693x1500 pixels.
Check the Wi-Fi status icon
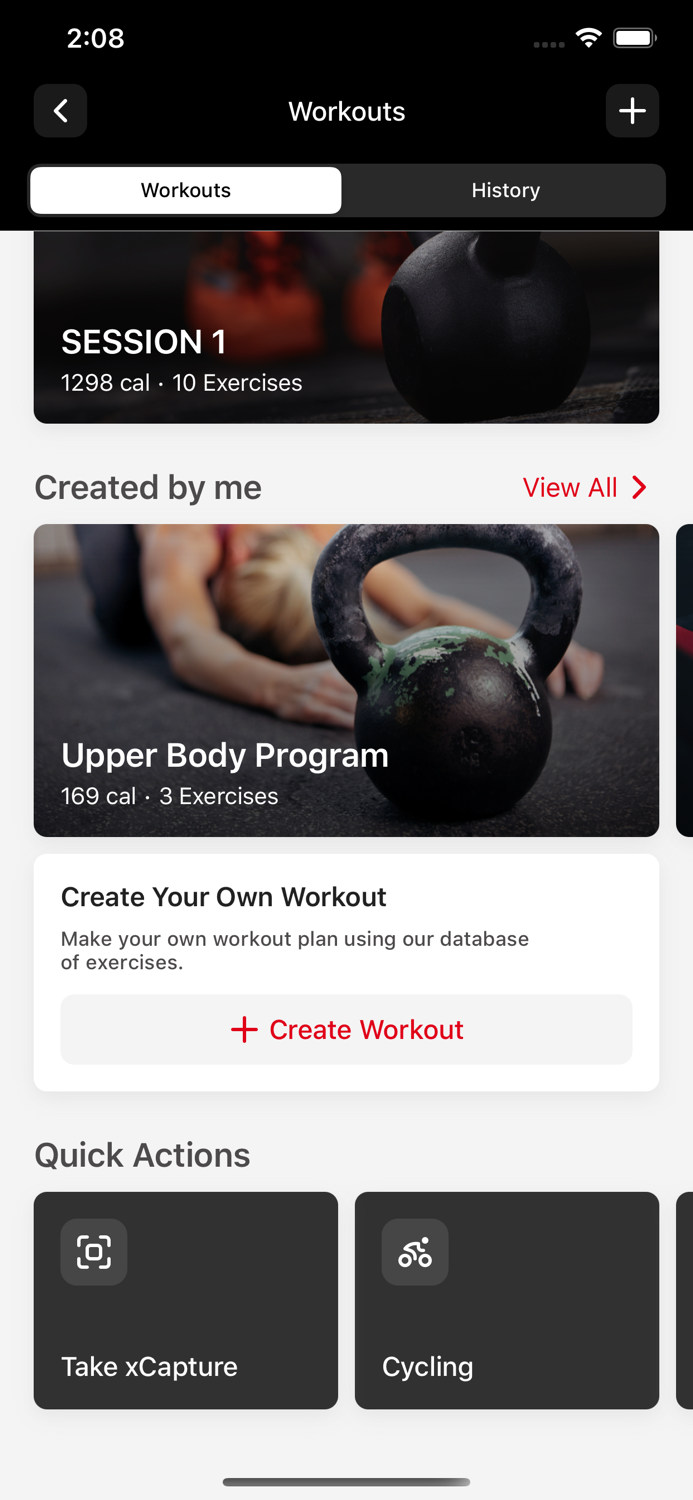click(x=589, y=38)
